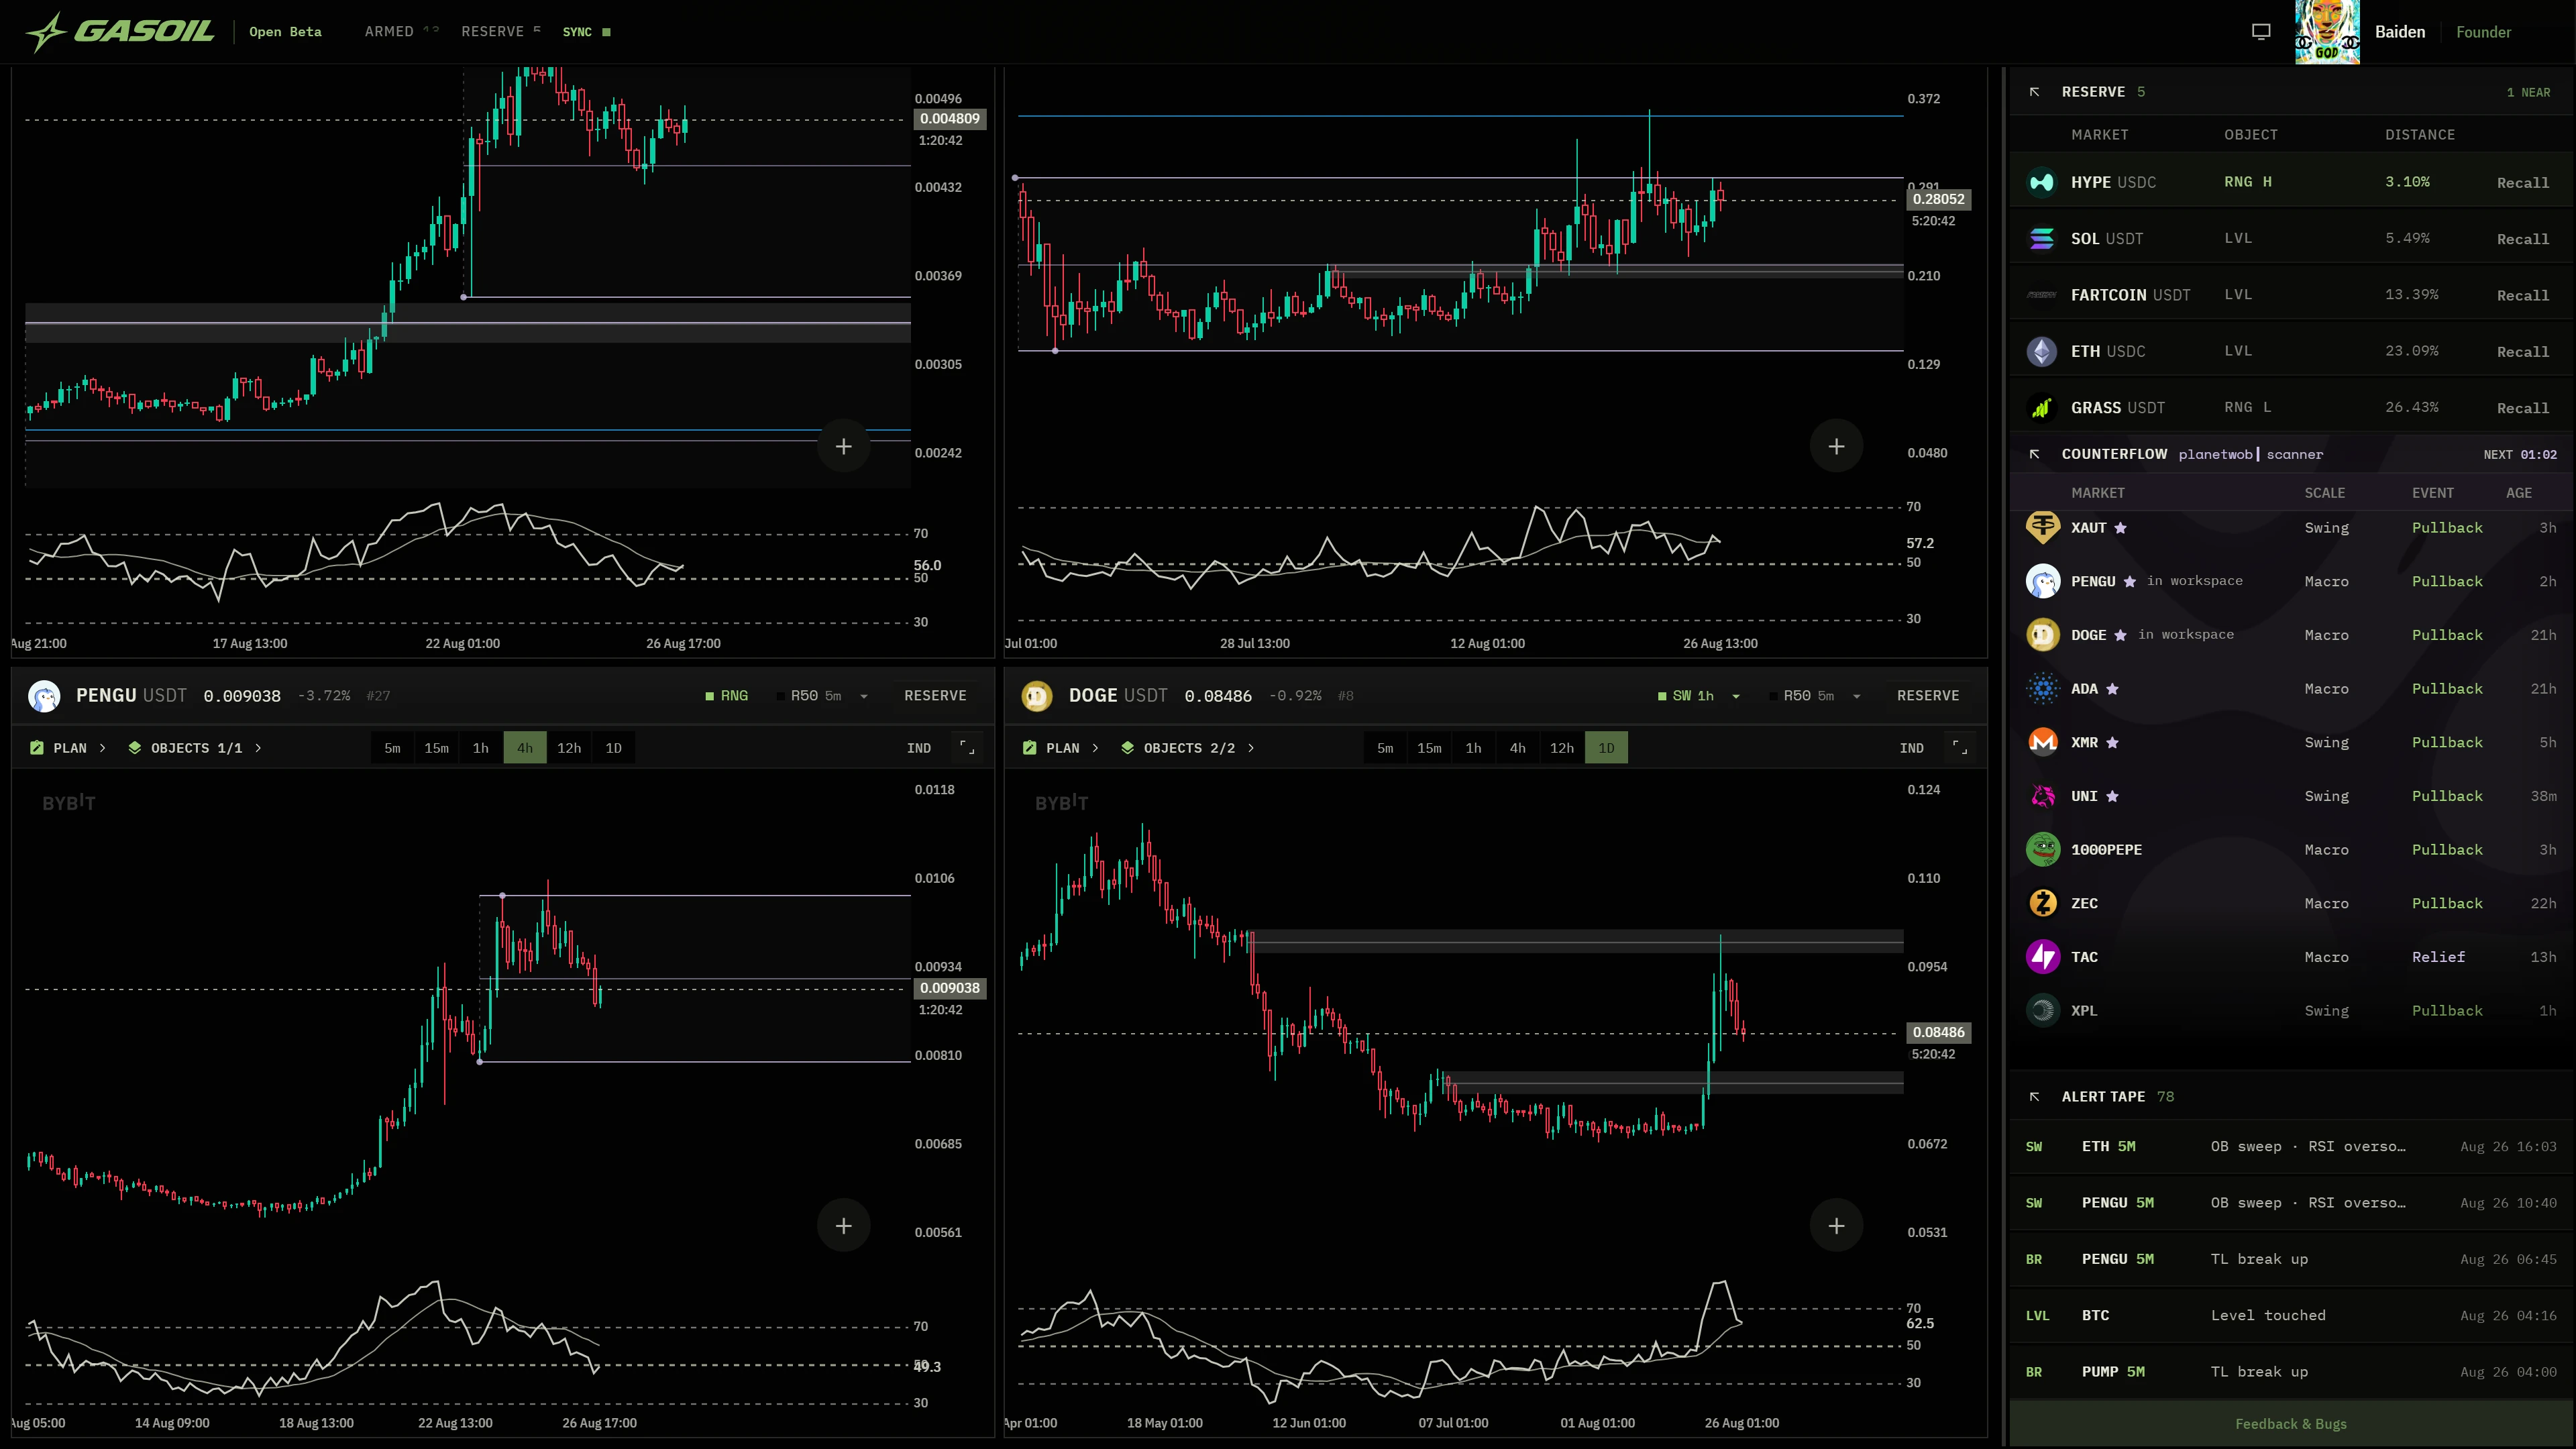Open Baiden's profile avatar
This screenshot has height=1449, width=2576.
(2327, 32)
